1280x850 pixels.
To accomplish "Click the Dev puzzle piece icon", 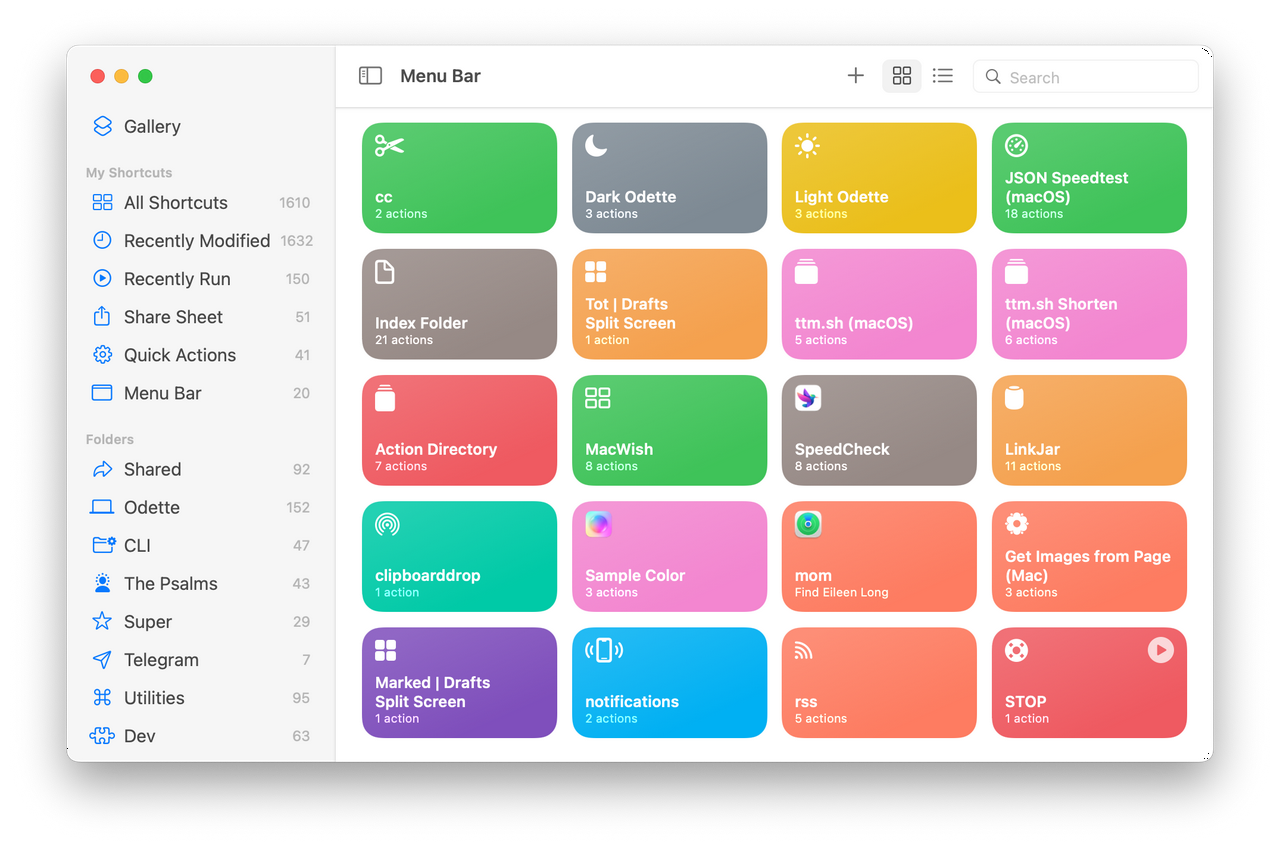I will click(x=102, y=736).
